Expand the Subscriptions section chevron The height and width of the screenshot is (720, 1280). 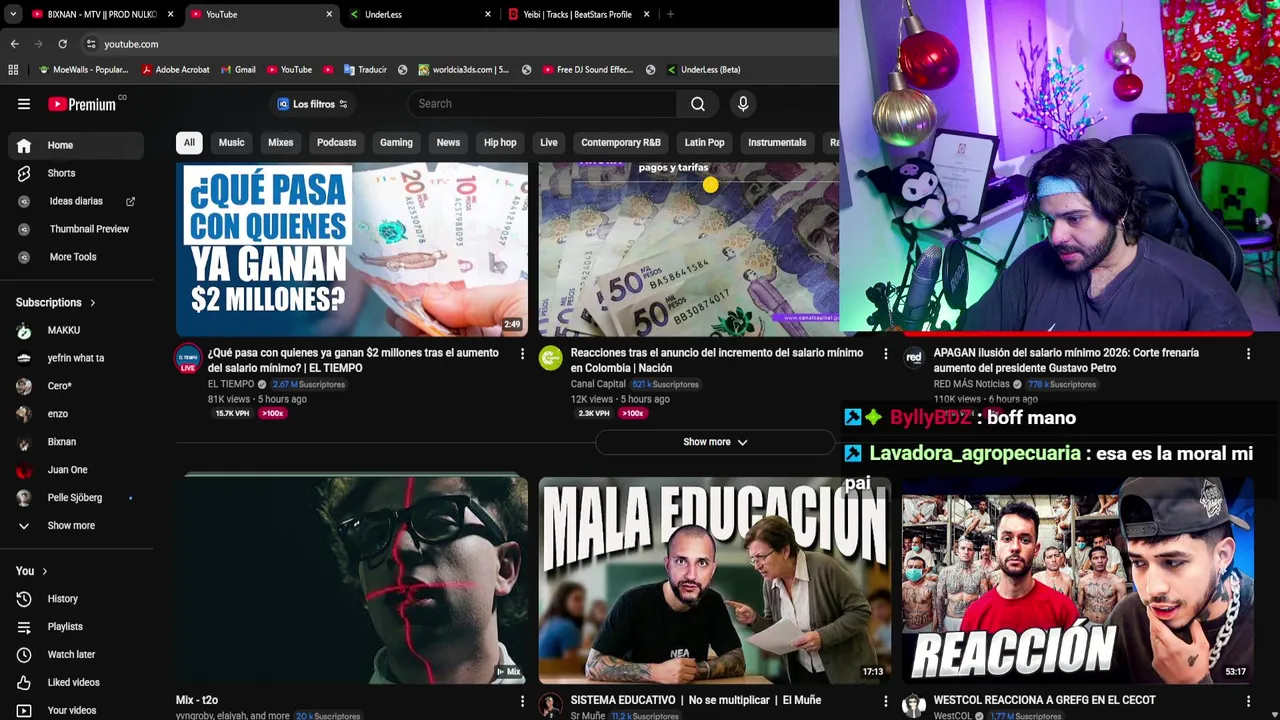(93, 303)
